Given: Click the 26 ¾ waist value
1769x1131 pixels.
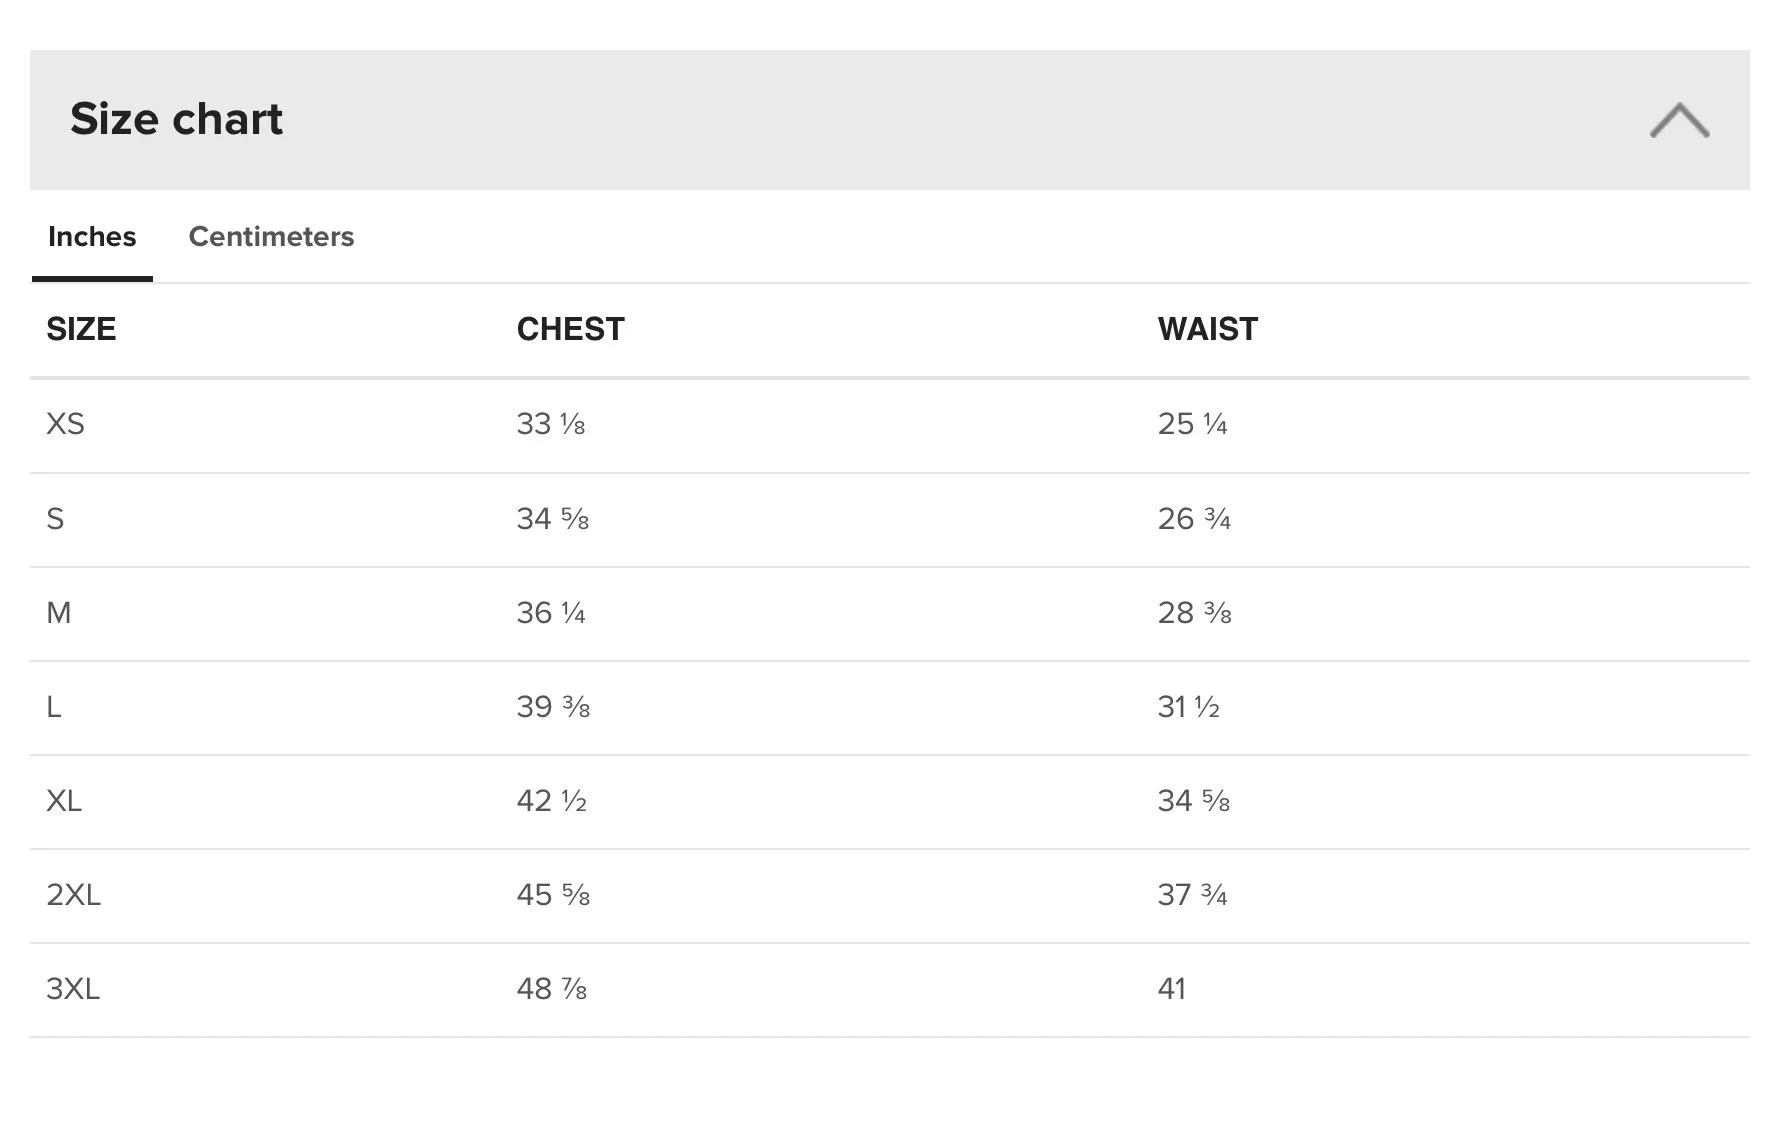Looking at the screenshot, I should click(1194, 519).
